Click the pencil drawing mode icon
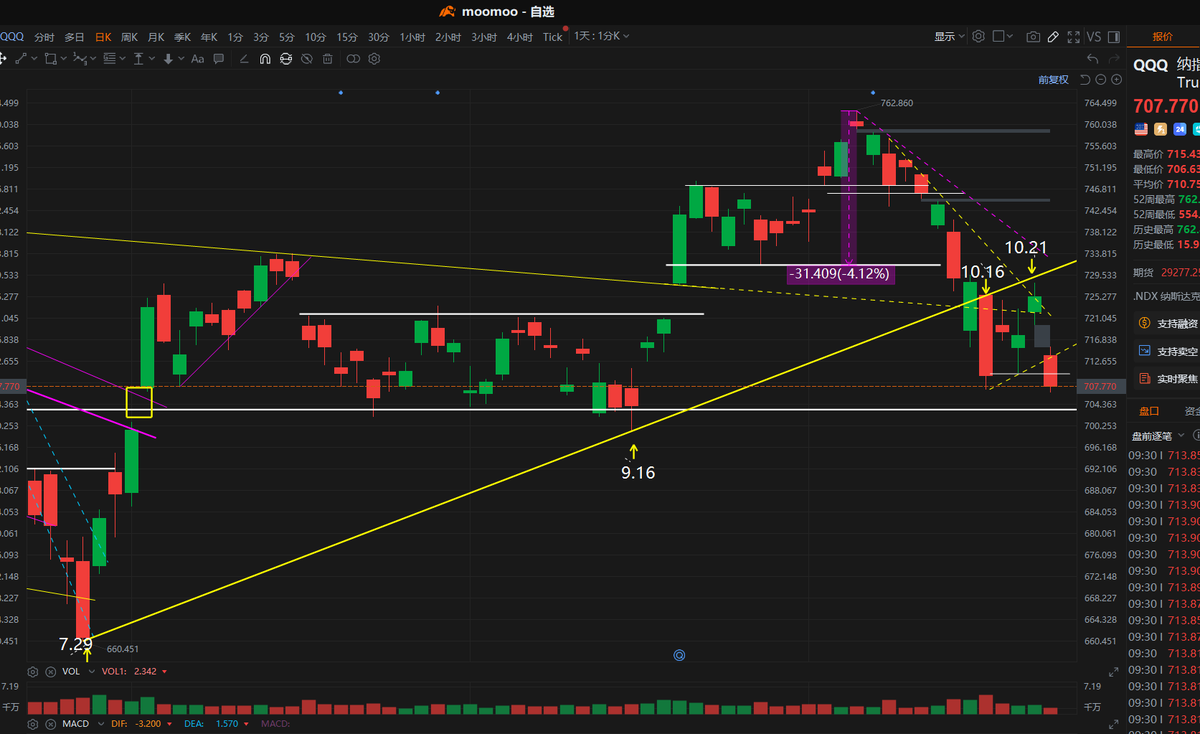 (x=1053, y=37)
